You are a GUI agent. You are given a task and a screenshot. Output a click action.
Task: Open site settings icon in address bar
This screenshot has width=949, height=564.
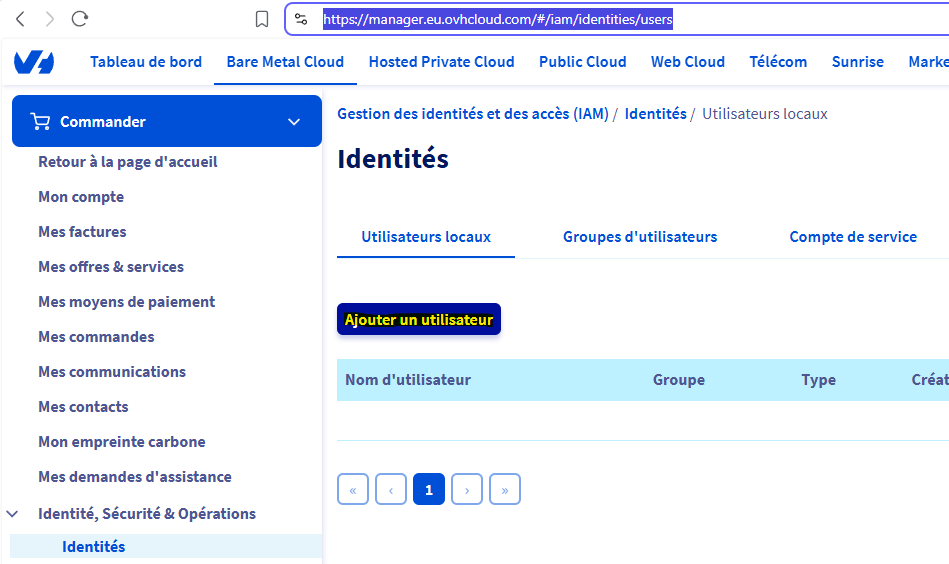click(x=301, y=19)
